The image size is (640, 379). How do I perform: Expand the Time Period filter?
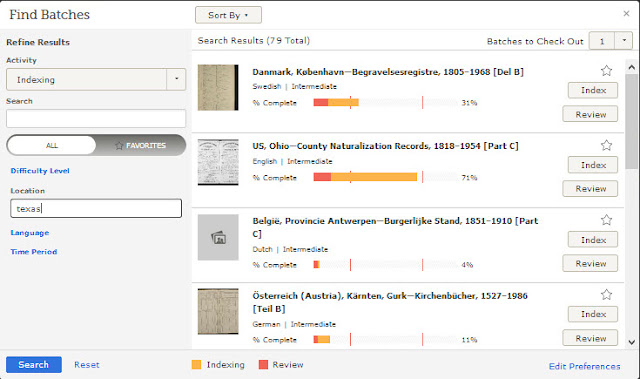coord(34,252)
